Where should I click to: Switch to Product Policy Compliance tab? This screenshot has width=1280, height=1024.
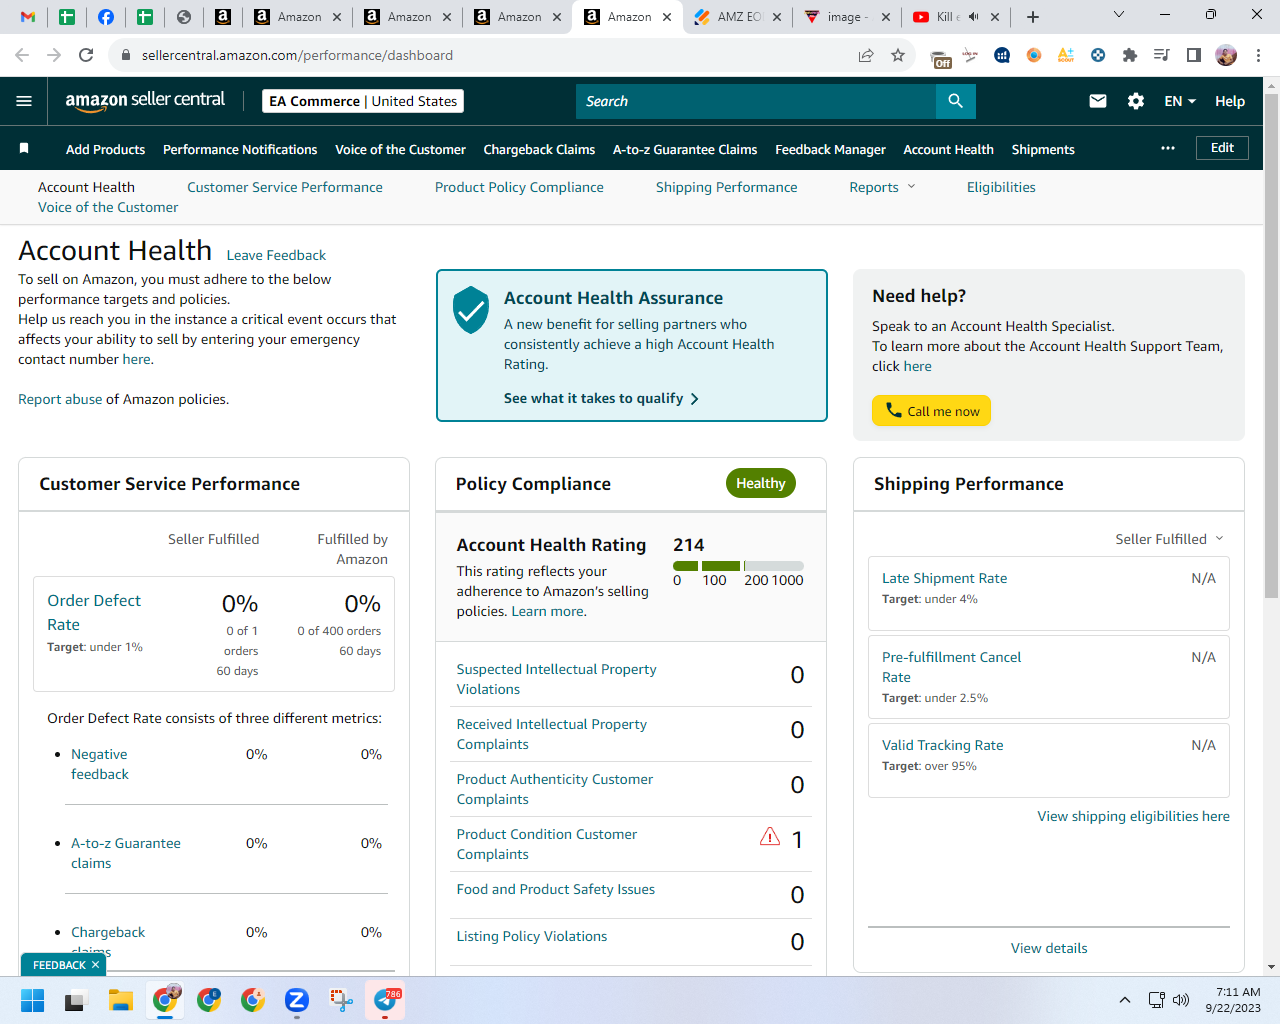(519, 187)
